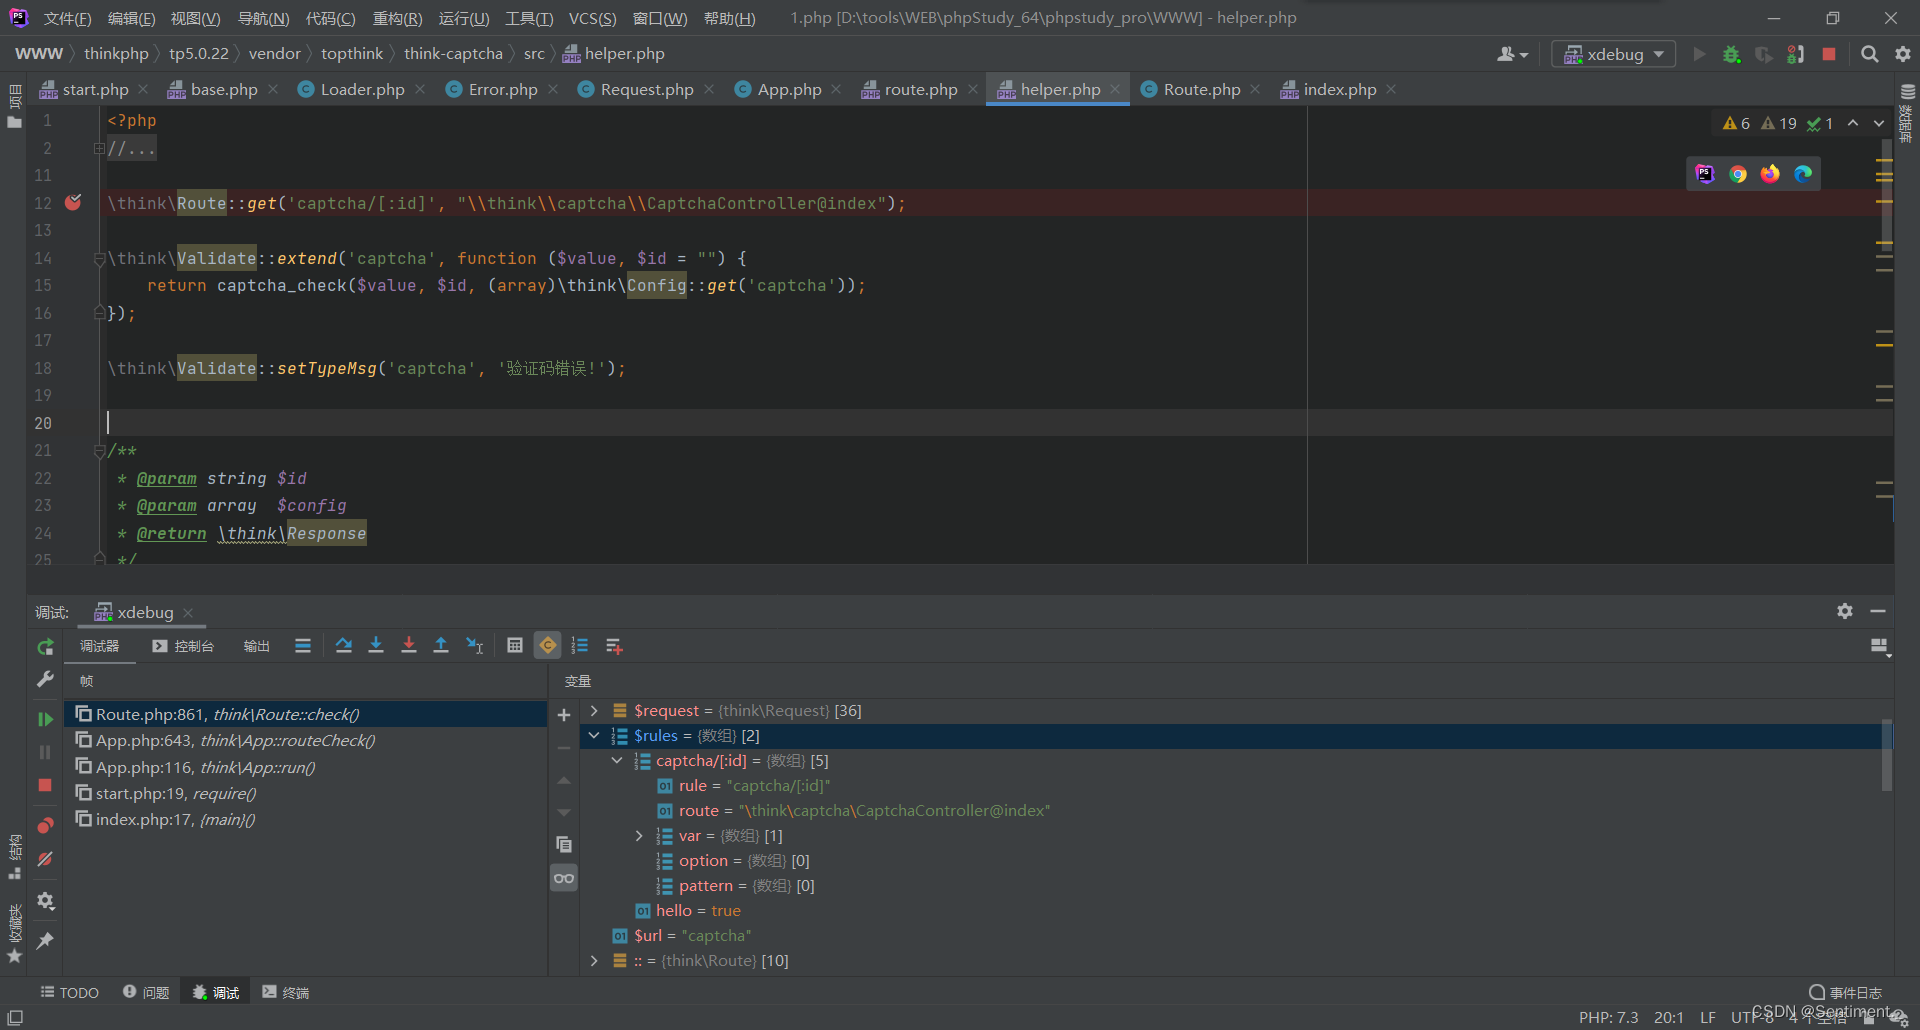Close the helper.php tab
The image size is (1920, 1030).
point(1115,89)
